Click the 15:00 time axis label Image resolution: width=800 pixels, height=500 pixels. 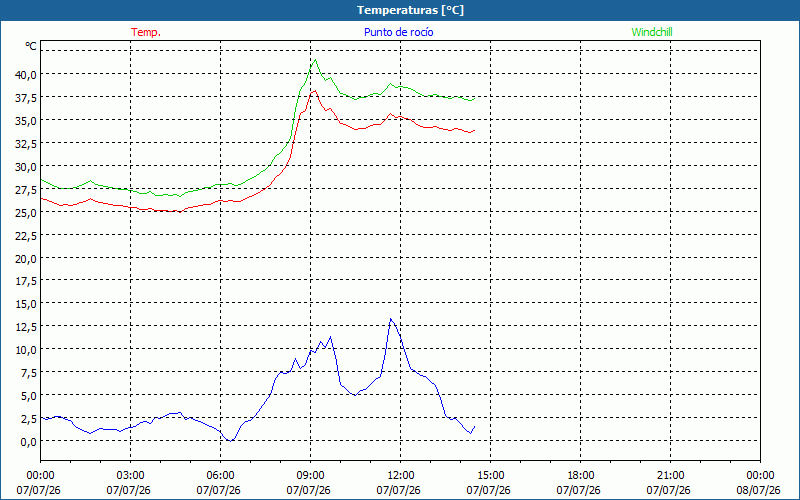[x=490, y=476]
